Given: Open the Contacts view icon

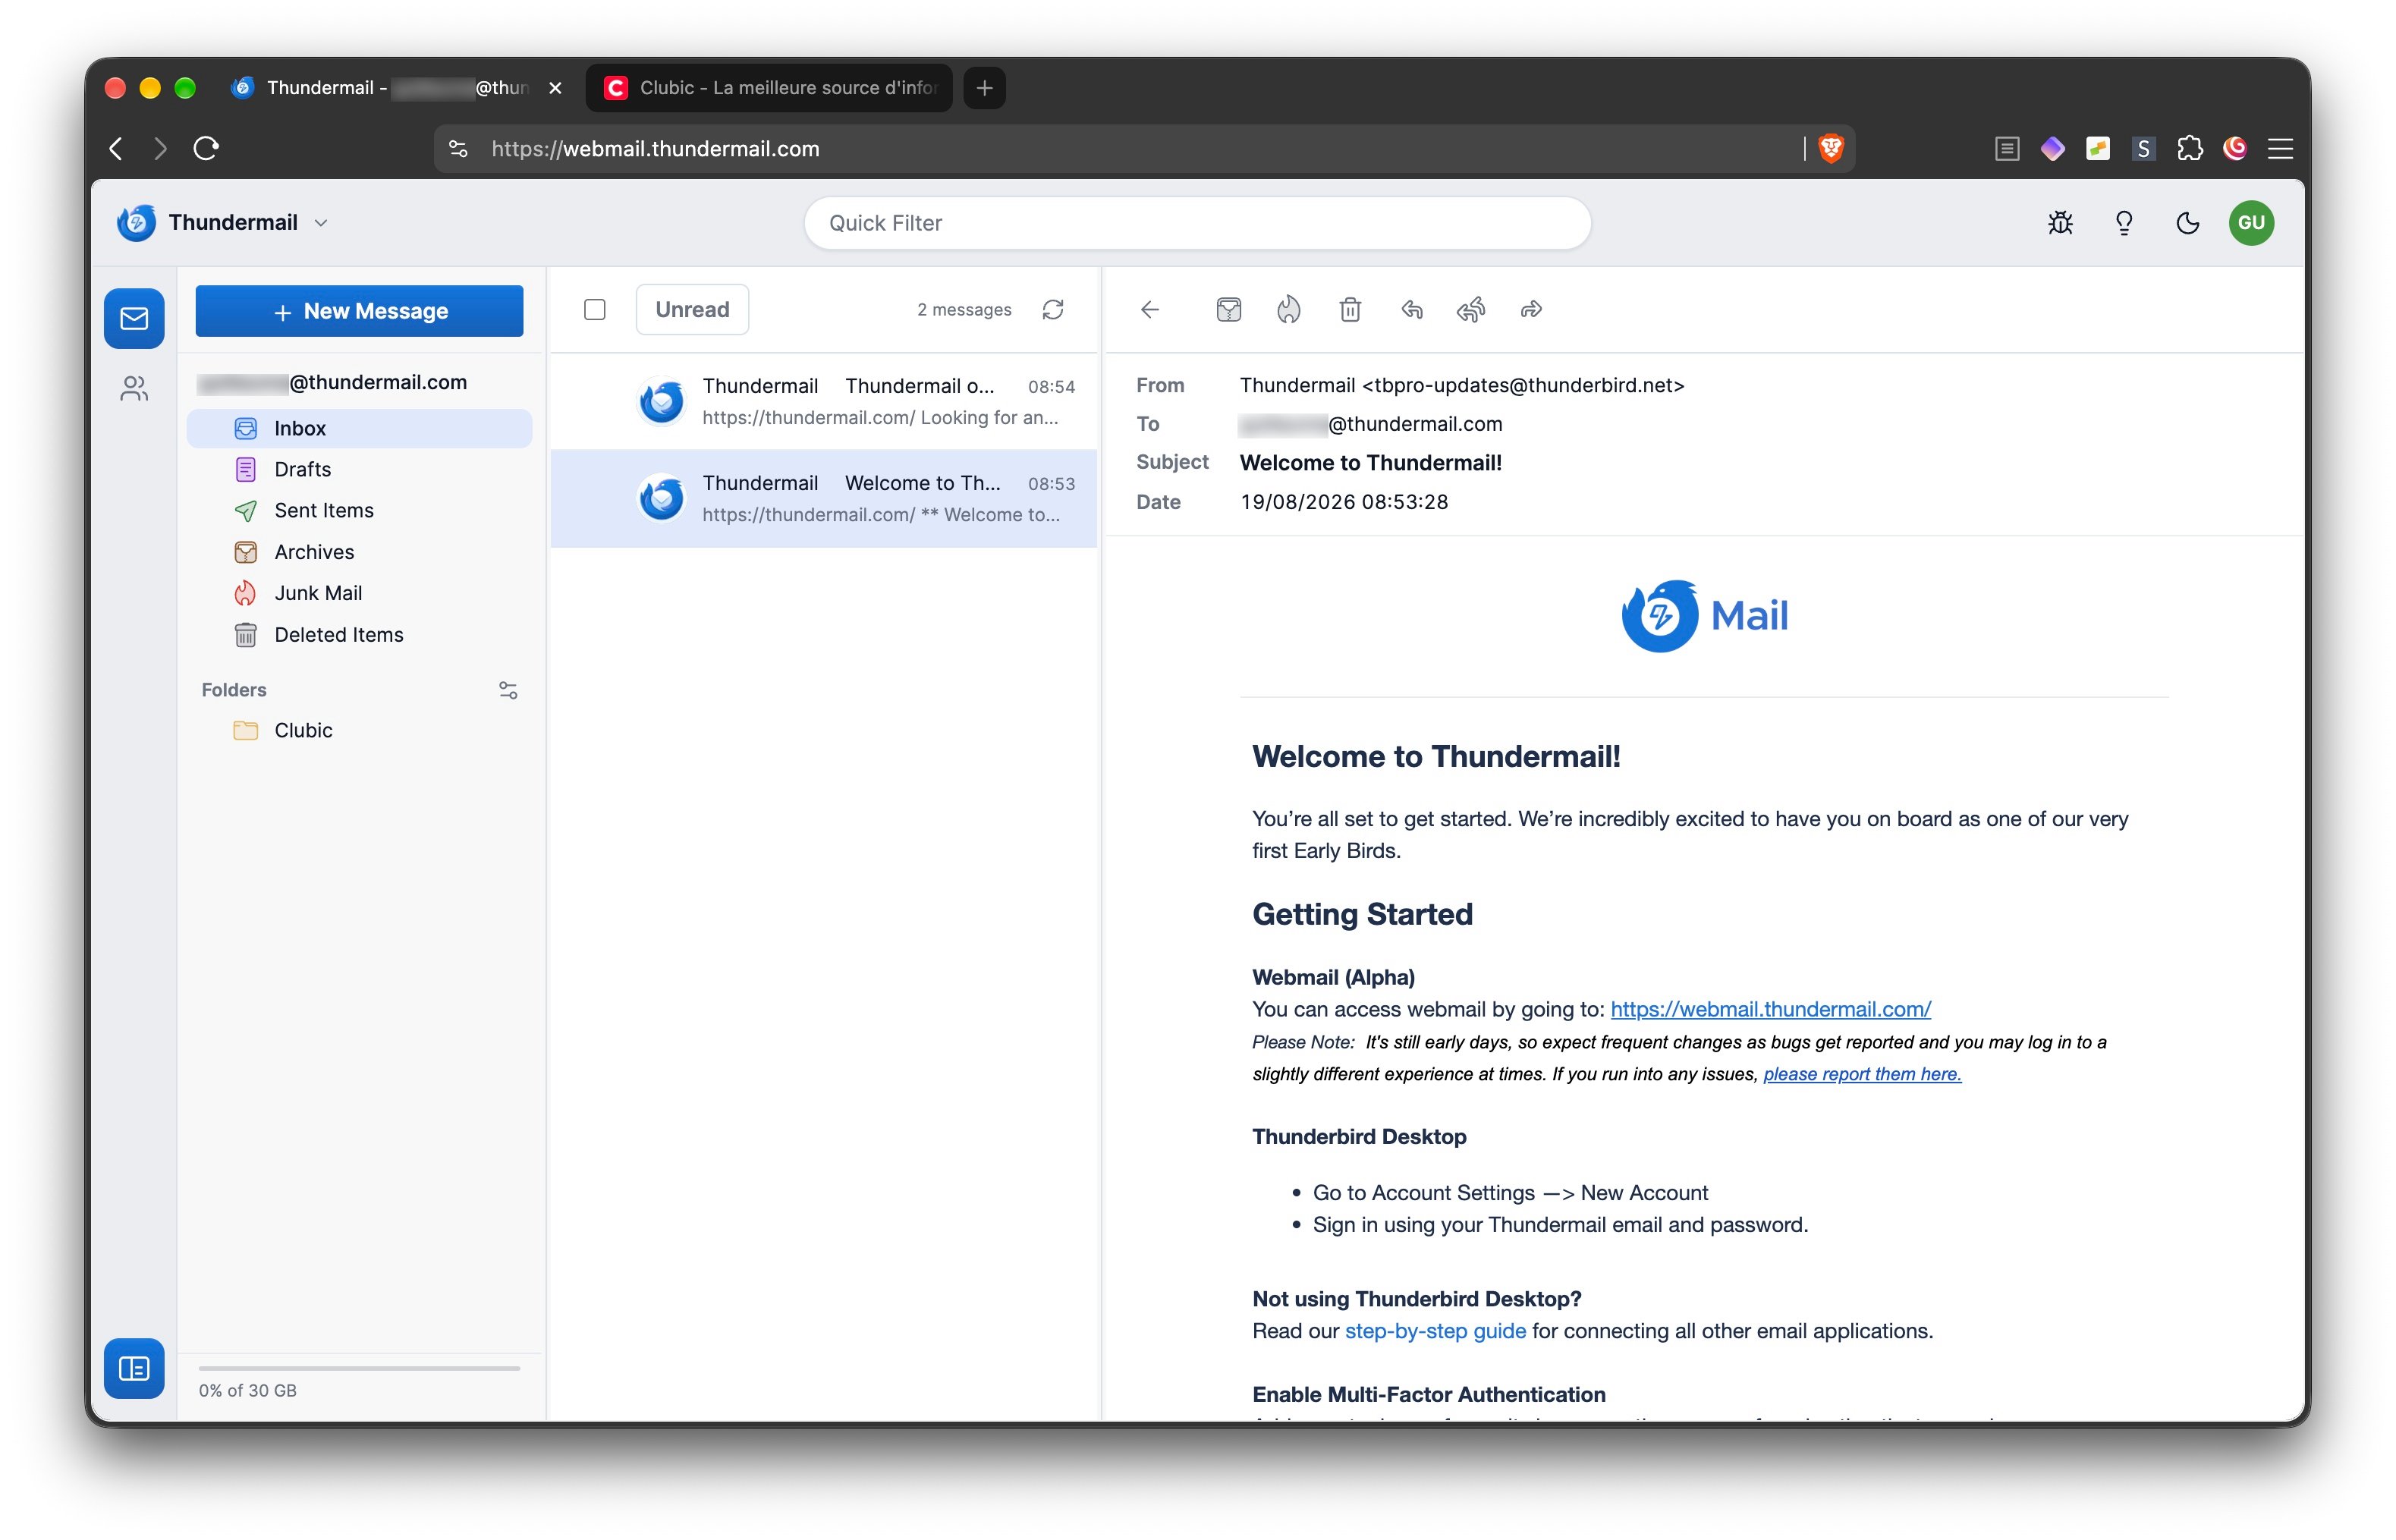Looking at the screenshot, I should (x=134, y=388).
